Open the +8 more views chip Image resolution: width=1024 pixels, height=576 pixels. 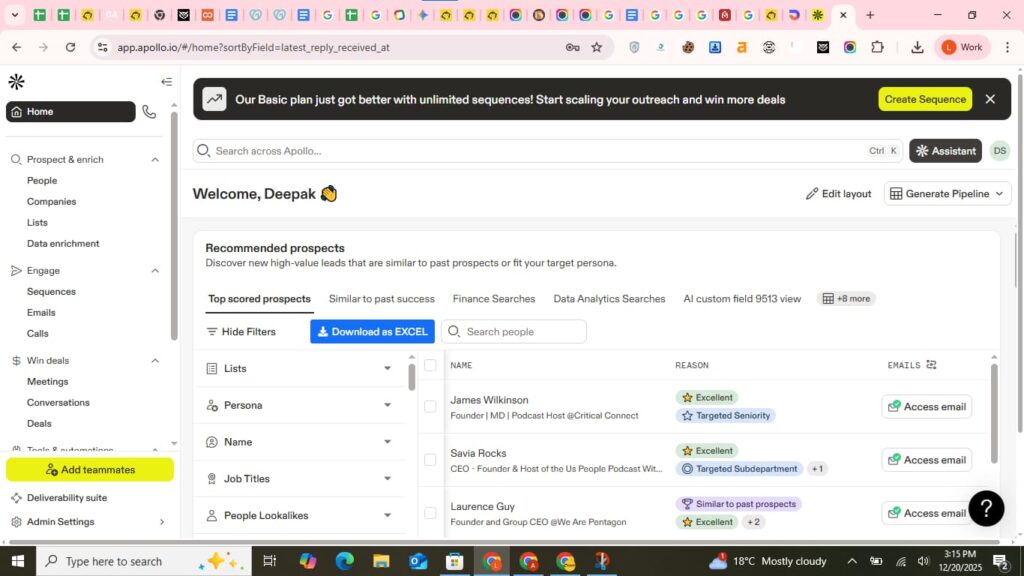coord(846,298)
